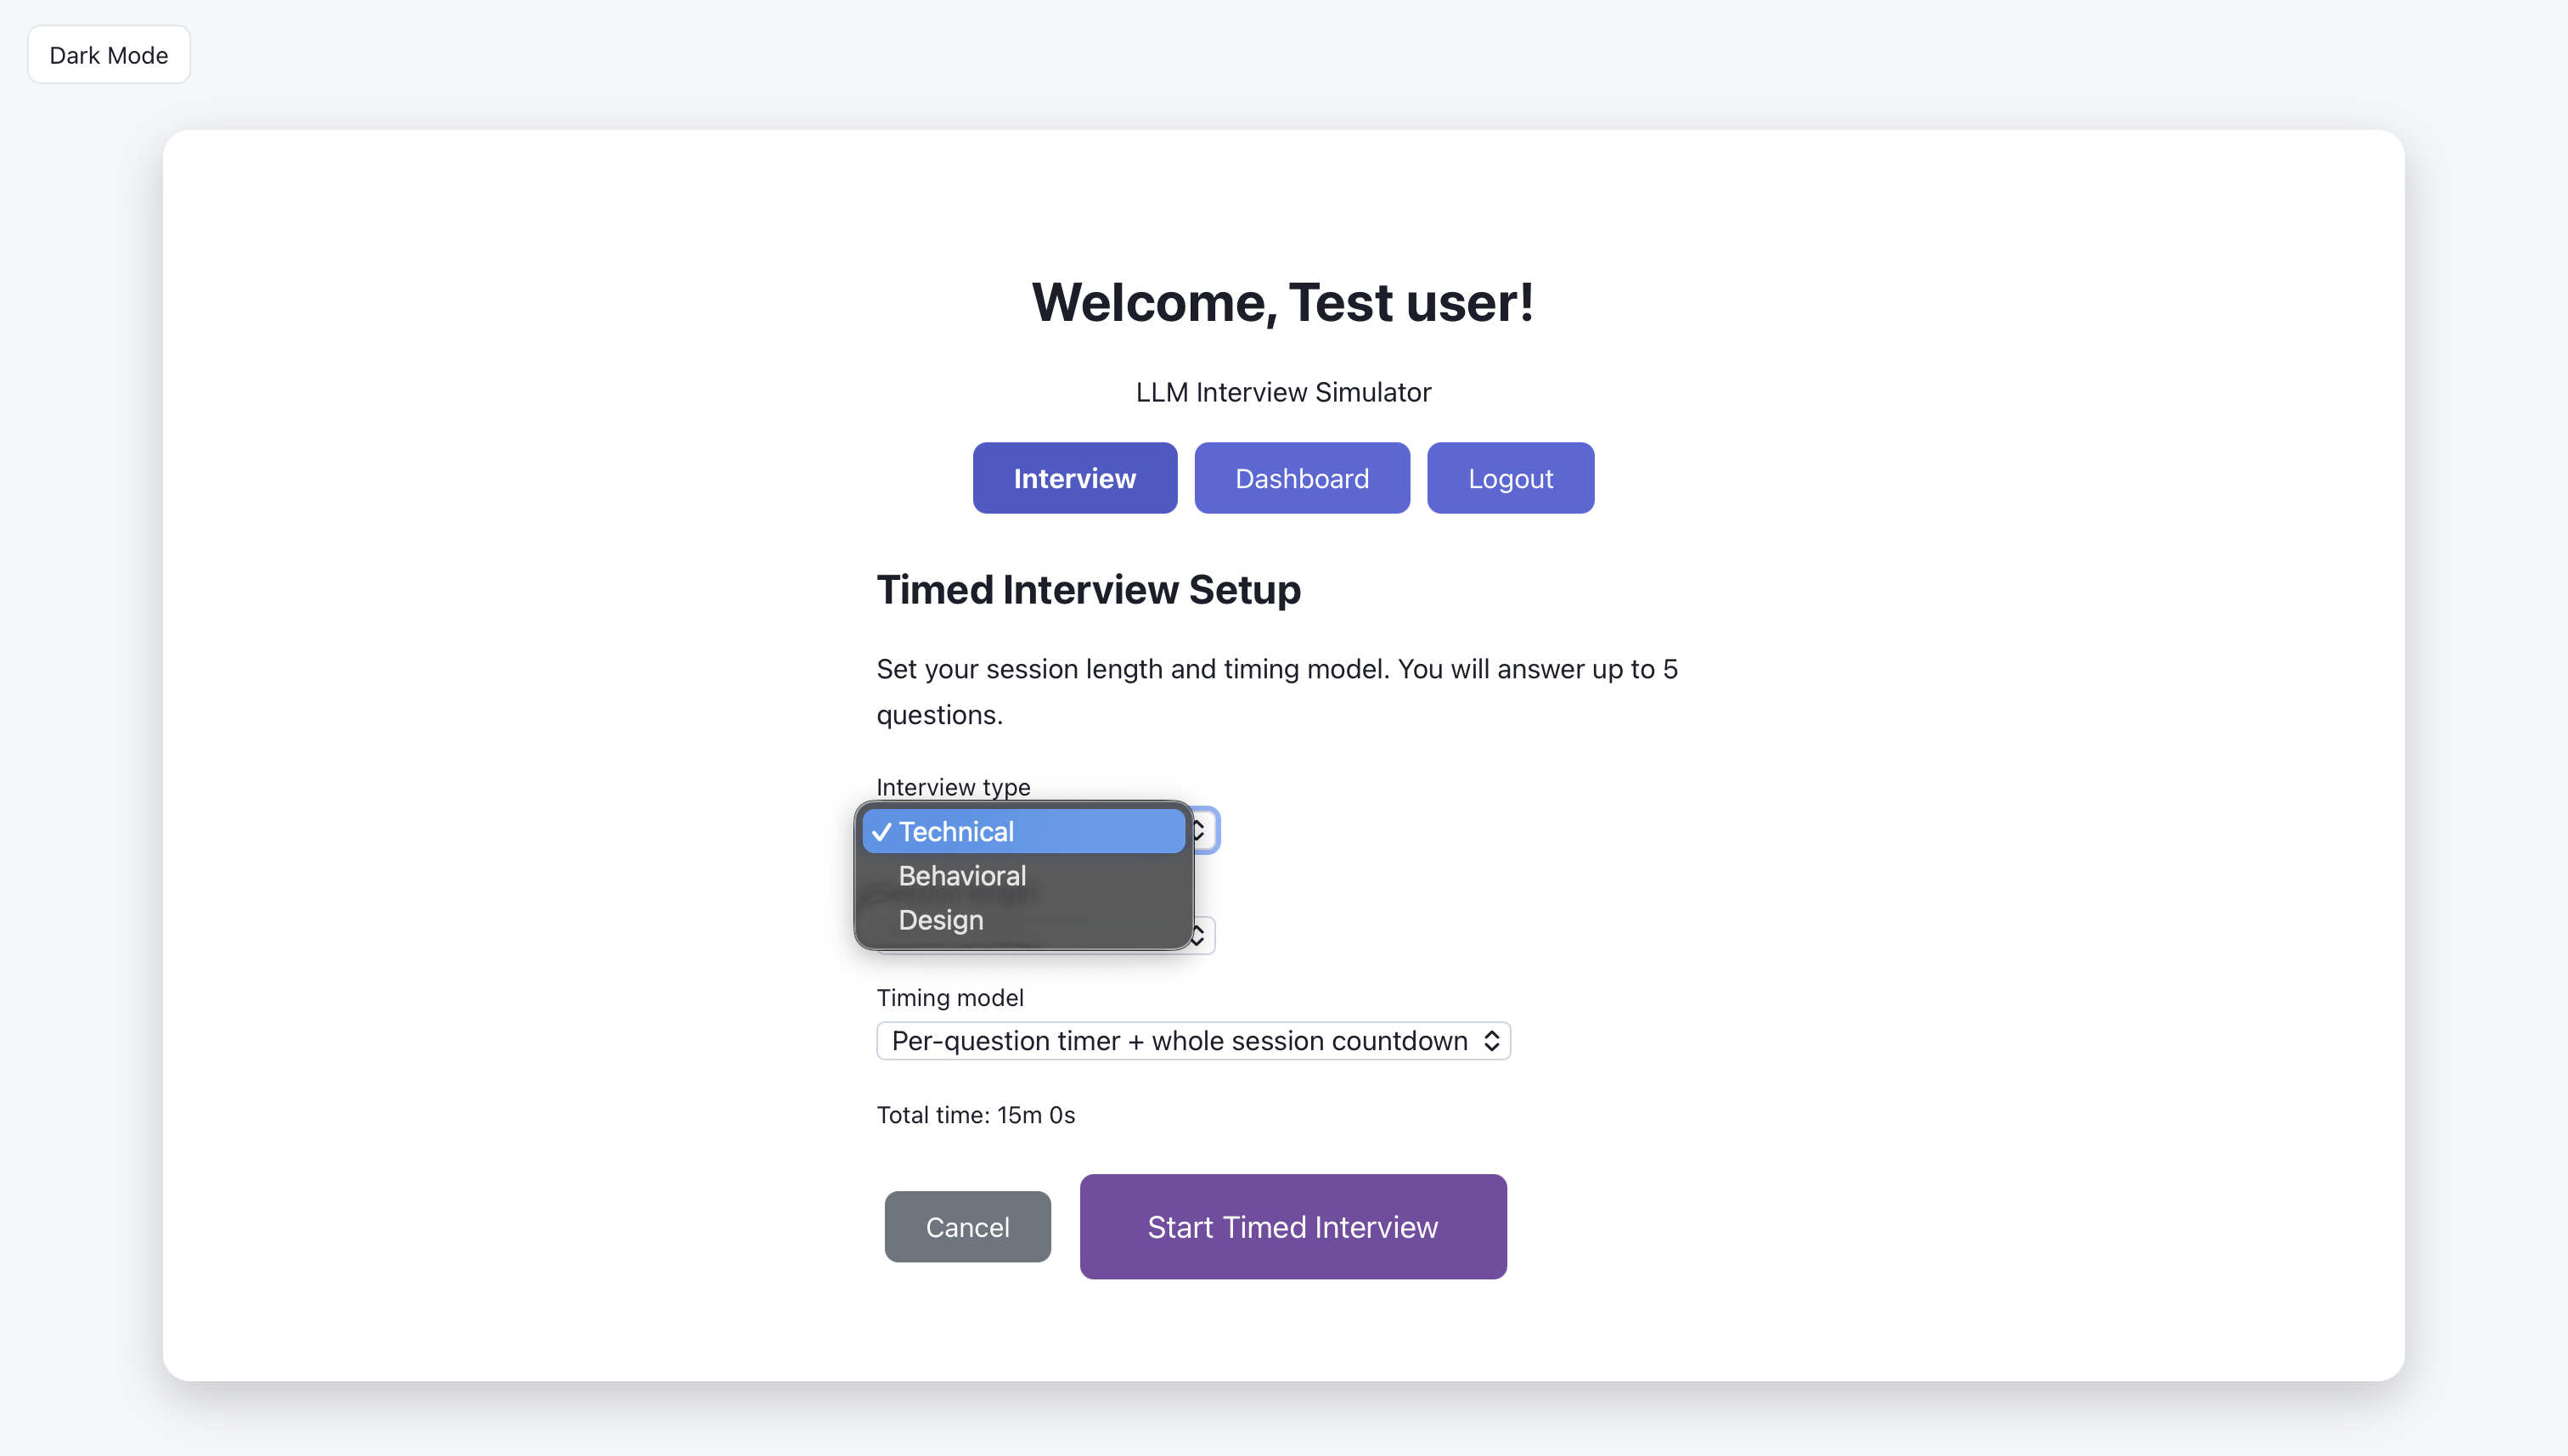The image size is (2568, 1456).
Task: Toggle the Dark Mode button
Action: (108, 55)
